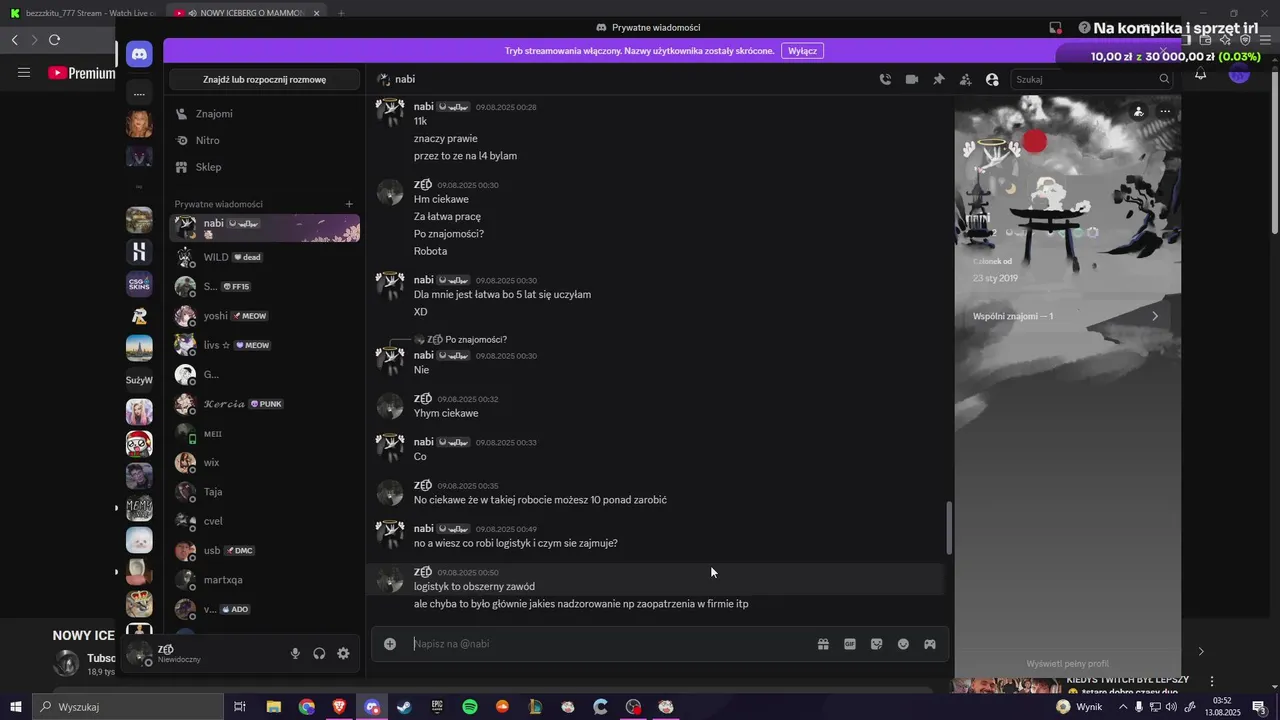Toggle microphone mute in user panel
This screenshot has height=720, width=1280.
click(x=295, y=653)
